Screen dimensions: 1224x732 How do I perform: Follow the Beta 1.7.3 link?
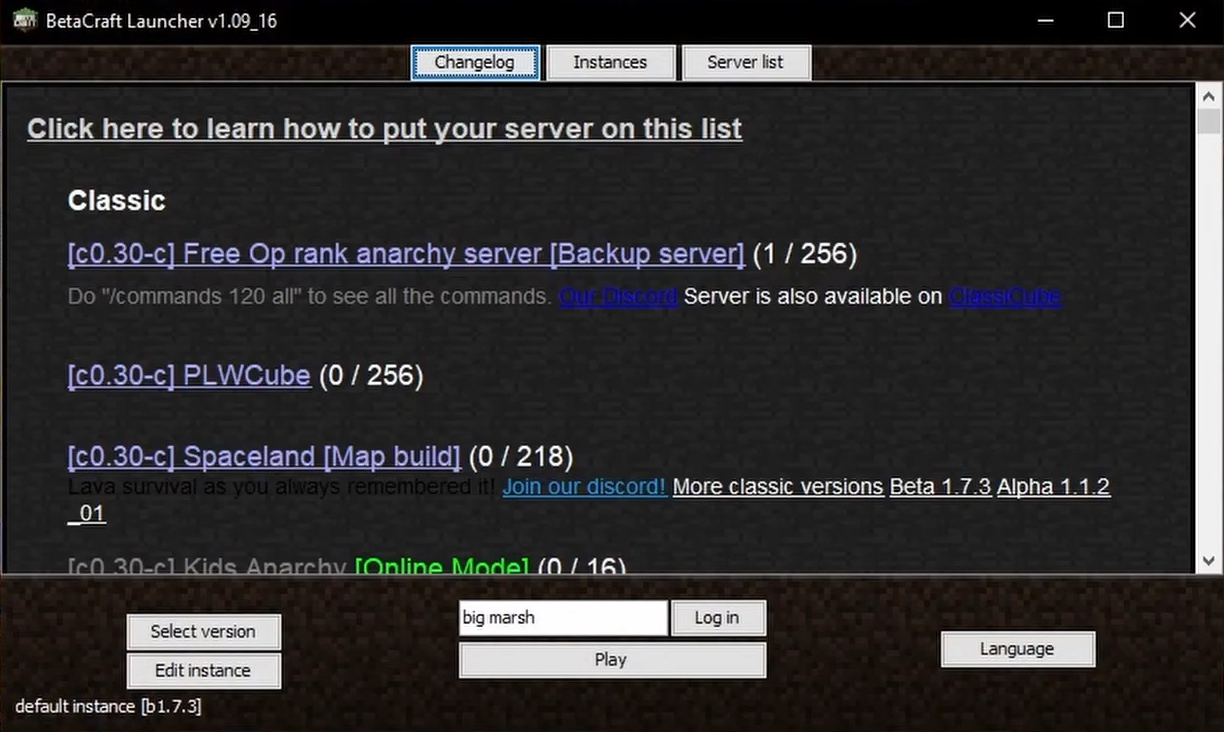click(940, 487)
